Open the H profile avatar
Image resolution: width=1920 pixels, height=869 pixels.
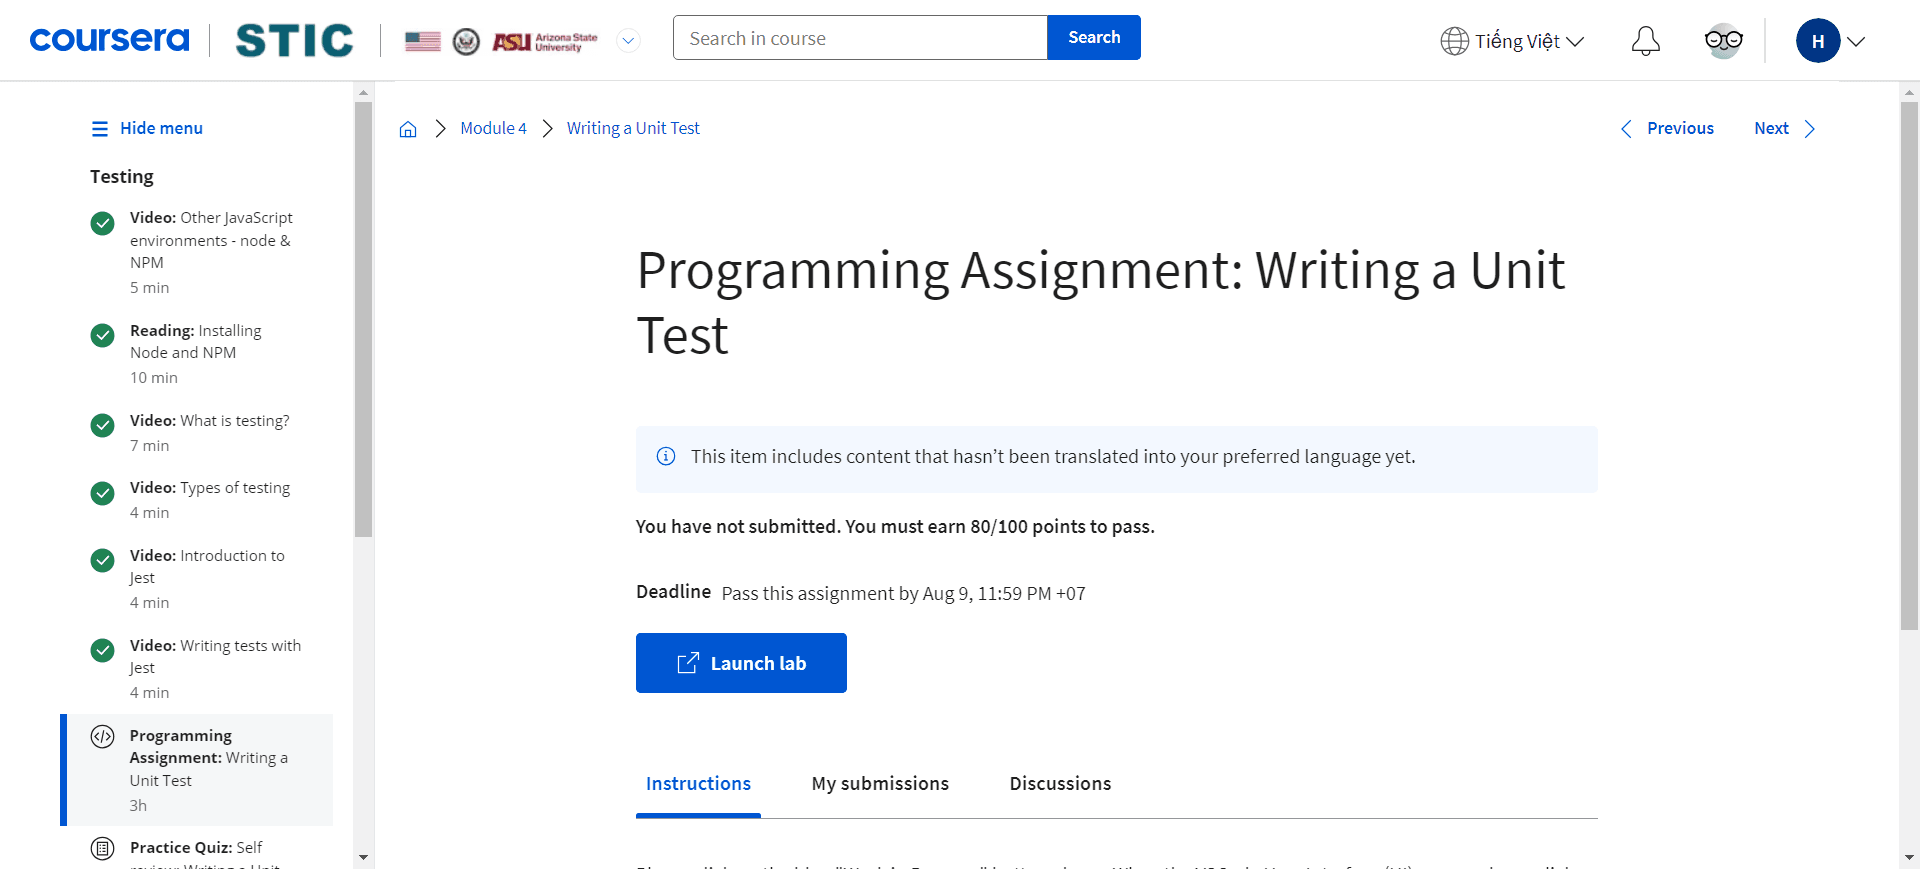[x=1818, y=41]
